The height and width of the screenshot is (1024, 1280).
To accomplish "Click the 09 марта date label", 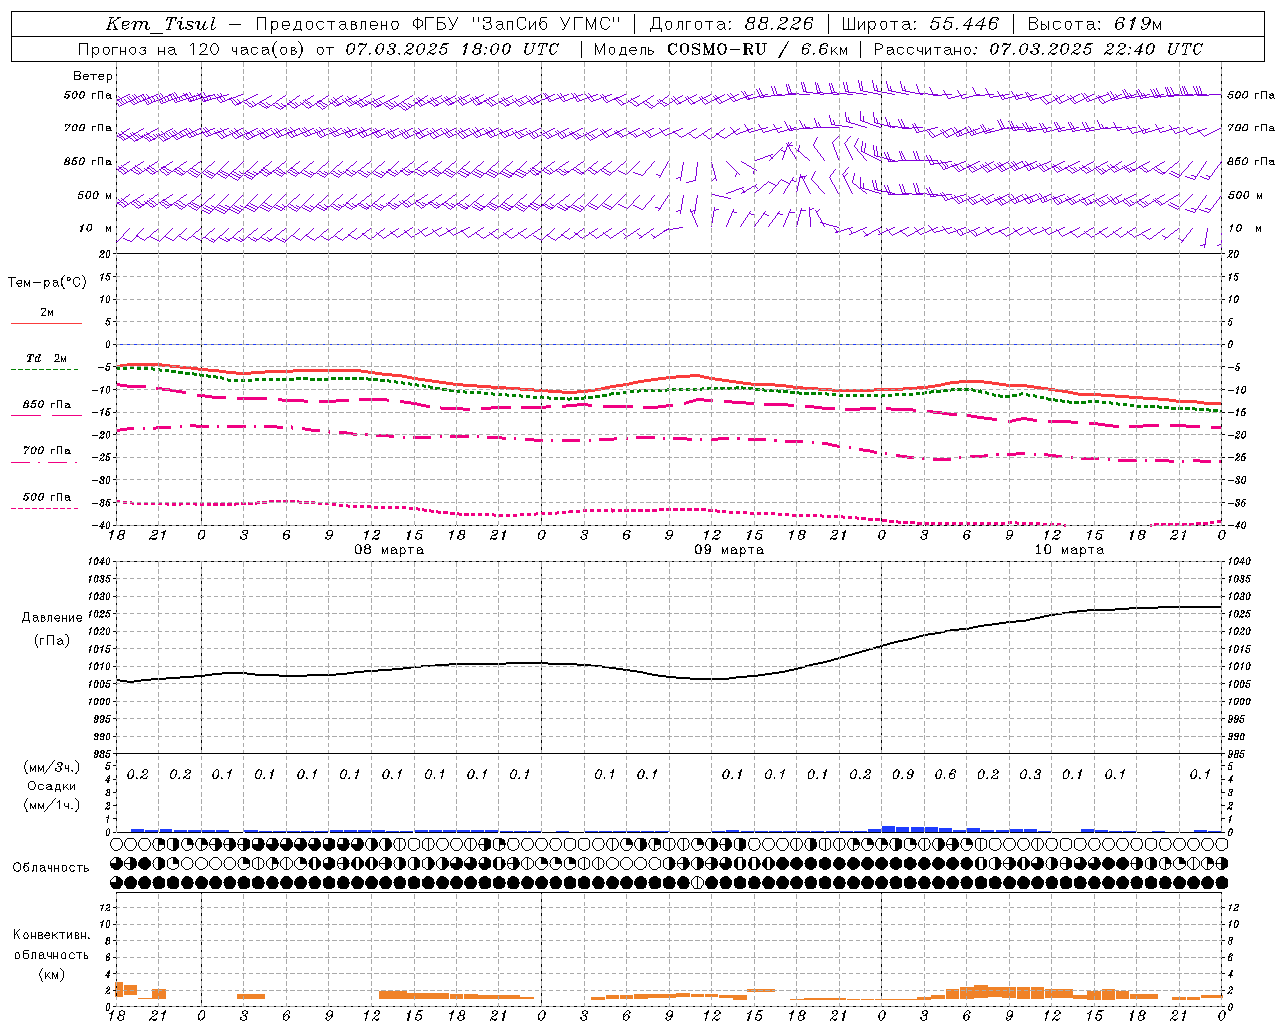I will (729, 550).
